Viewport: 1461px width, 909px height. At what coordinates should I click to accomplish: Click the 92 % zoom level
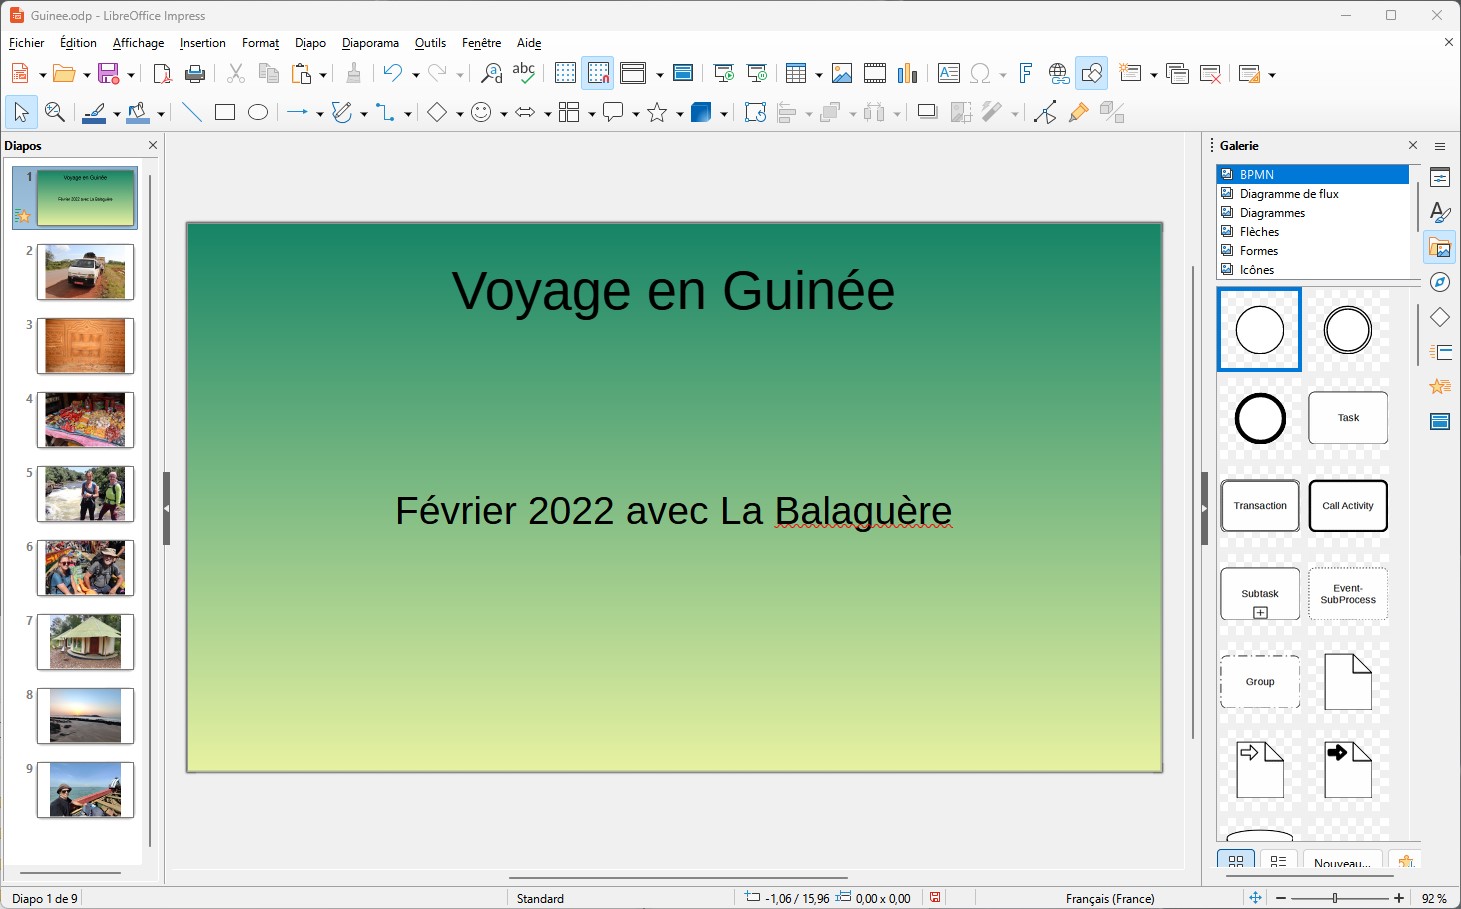coord(1434,898)
